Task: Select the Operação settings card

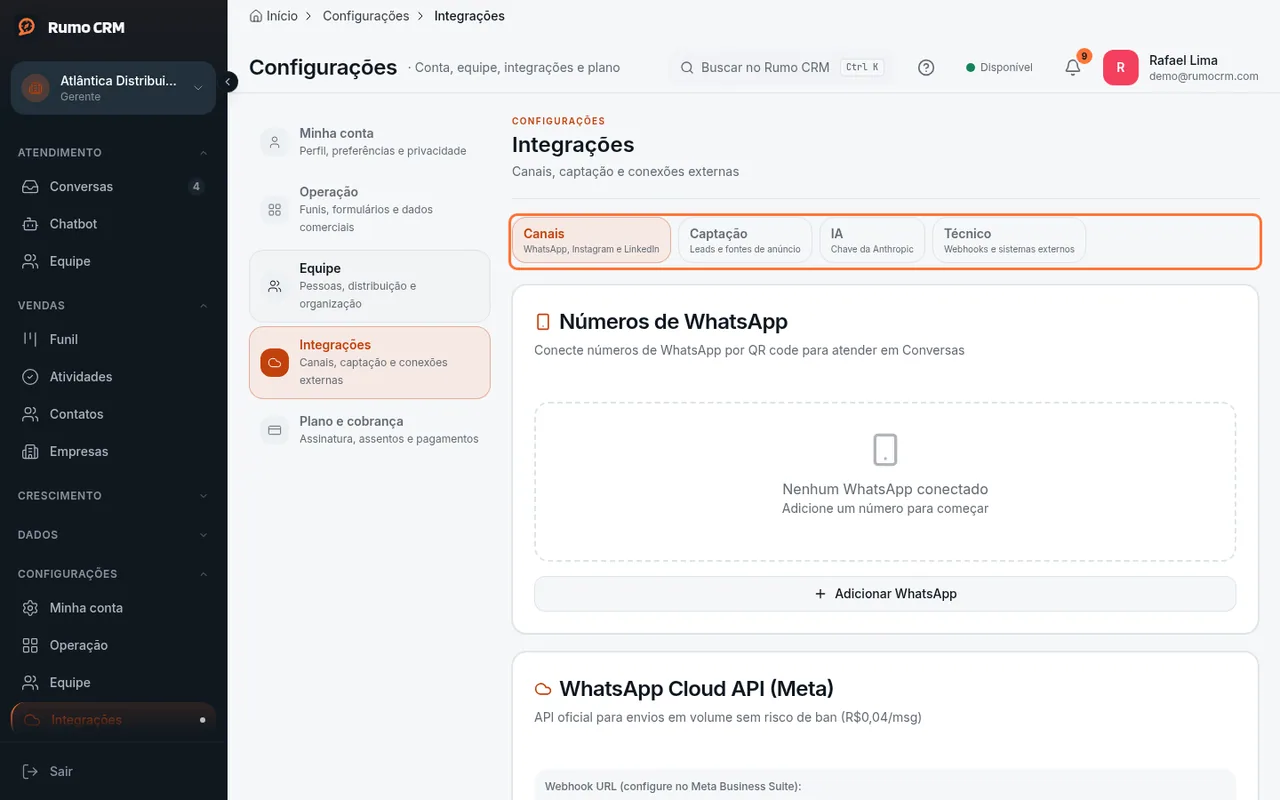Action: point(369,209)
